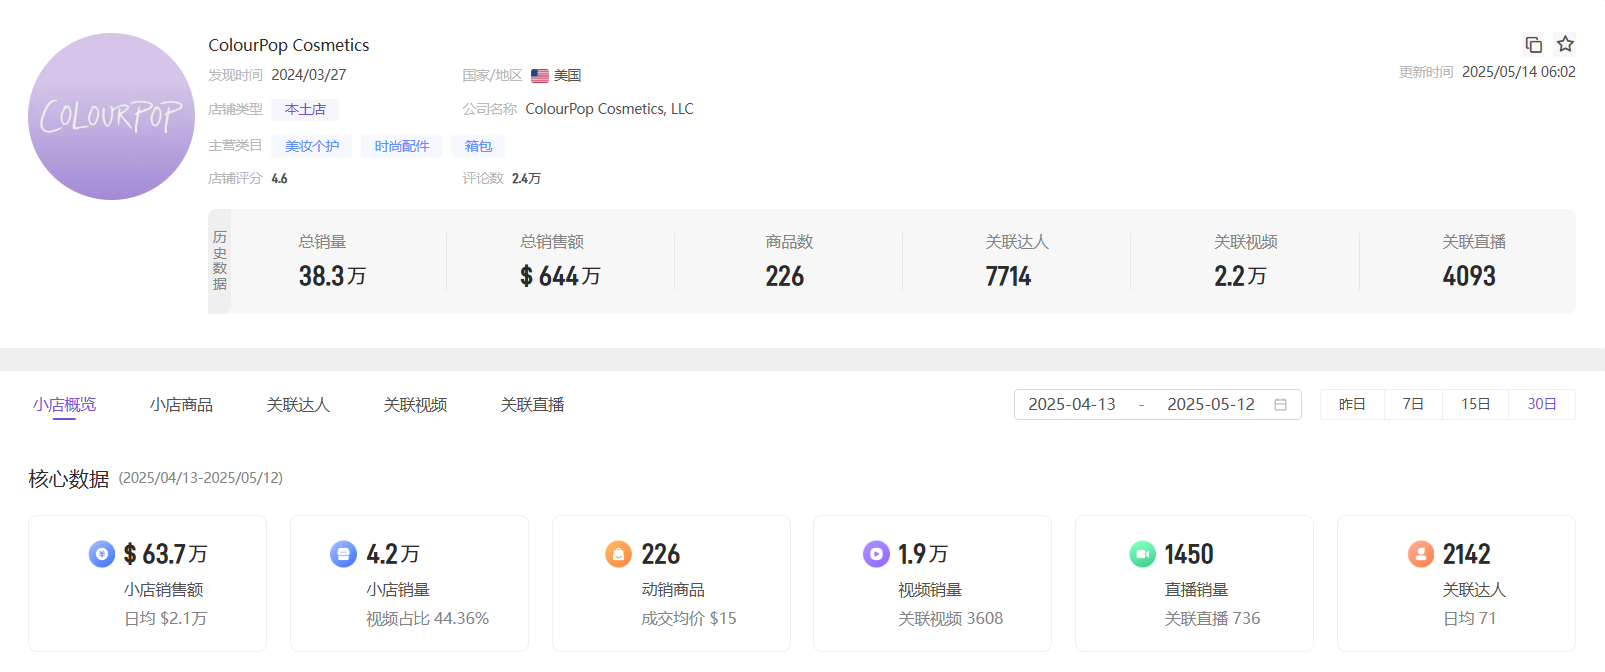Click the 商品数 value 226

click(785, 276)
